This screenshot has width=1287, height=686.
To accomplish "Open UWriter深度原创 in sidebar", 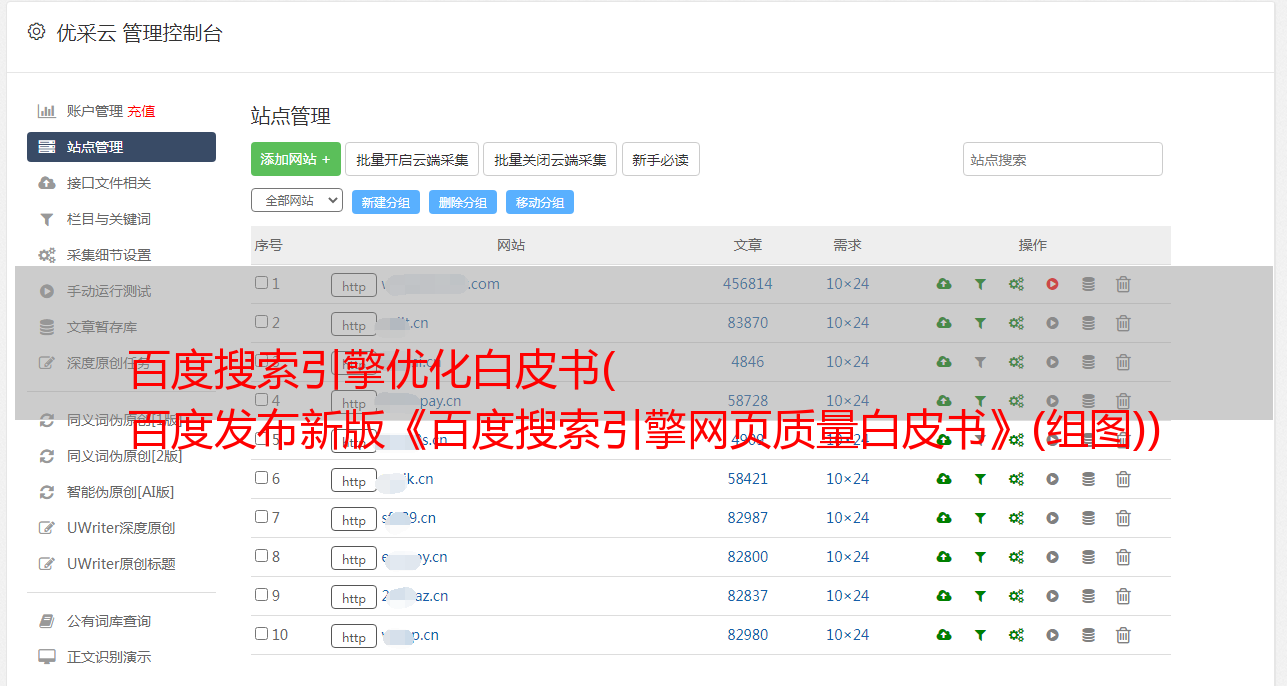I will (121, 528).
